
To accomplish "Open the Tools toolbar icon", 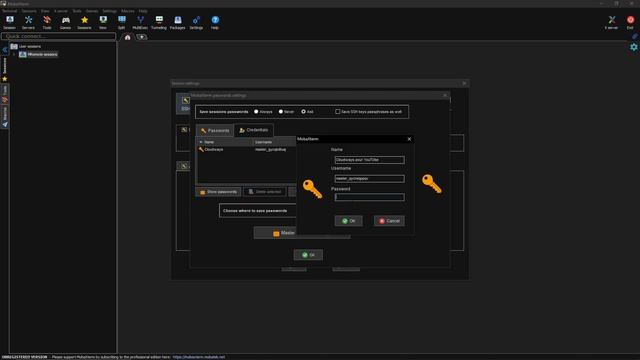I will [x=47, y=22].
